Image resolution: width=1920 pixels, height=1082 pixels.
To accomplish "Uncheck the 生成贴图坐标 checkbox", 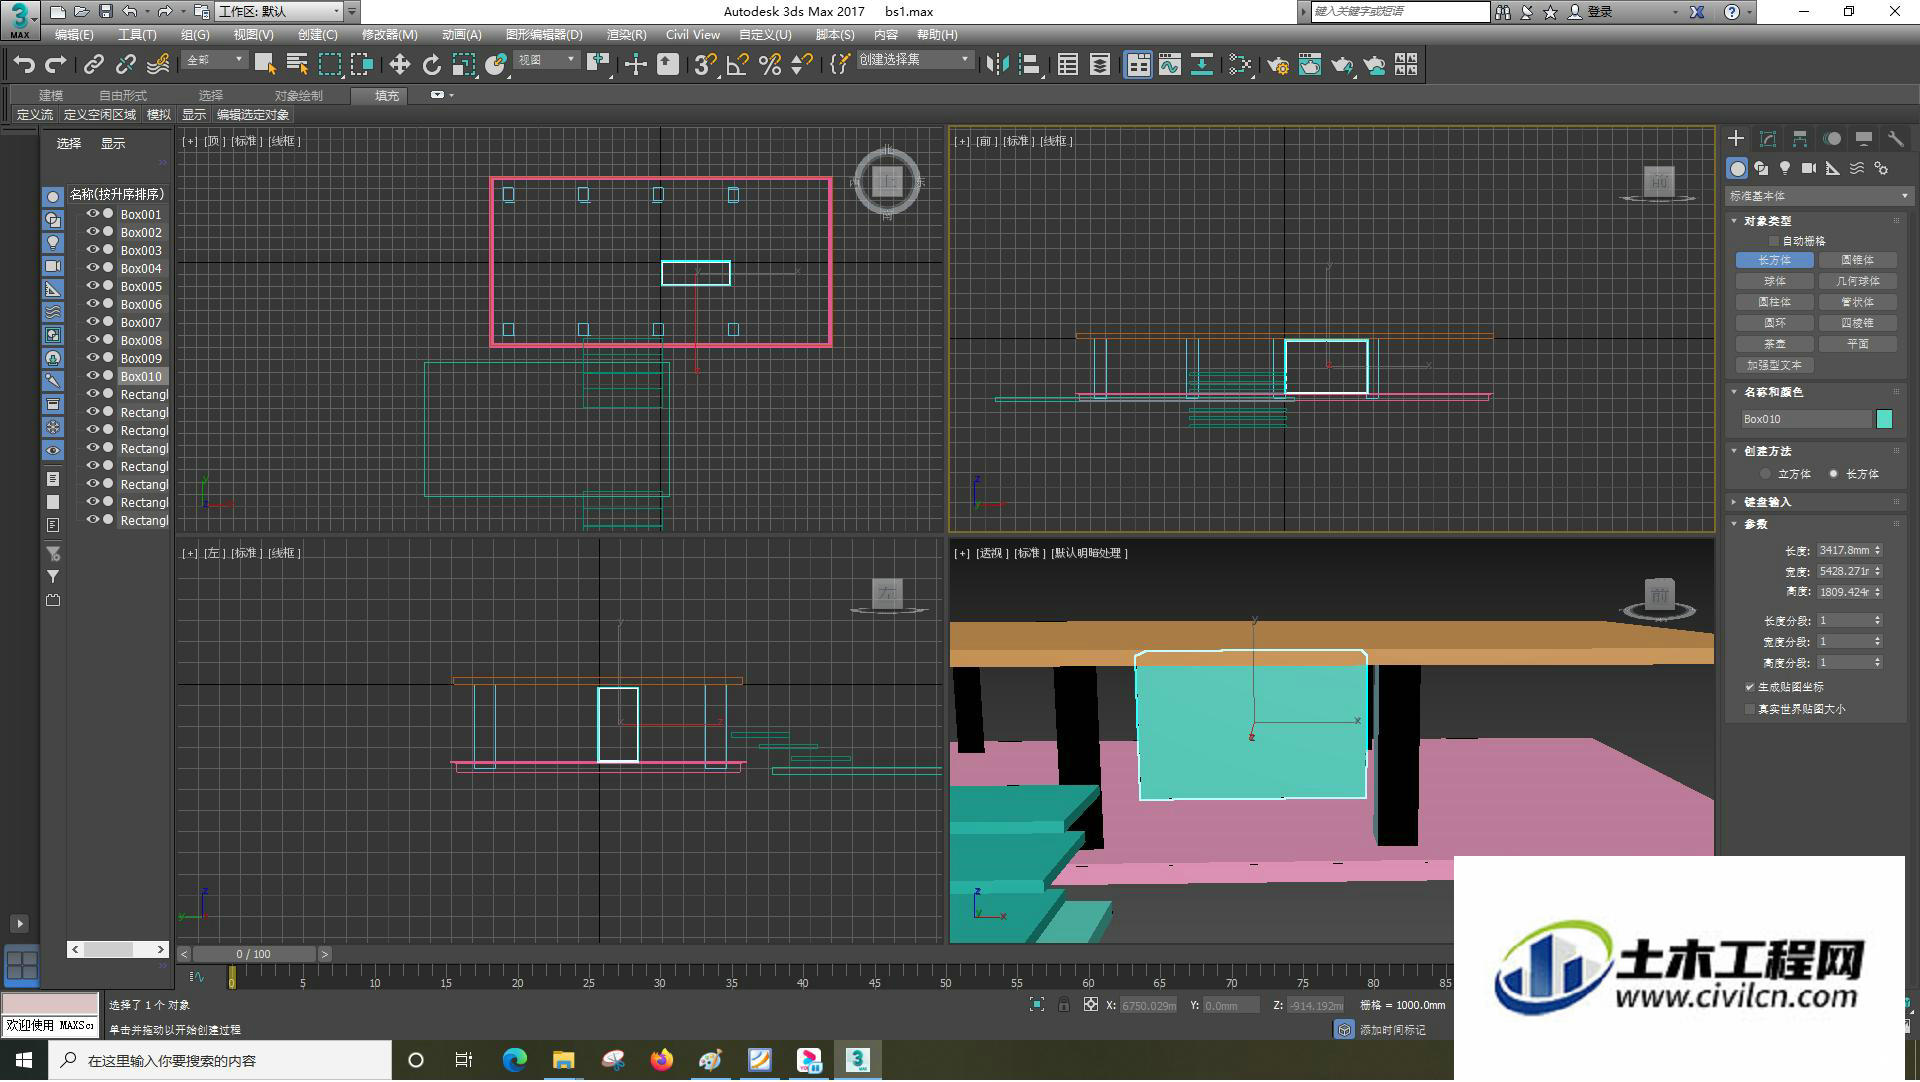I will (x=1750, y=687).
